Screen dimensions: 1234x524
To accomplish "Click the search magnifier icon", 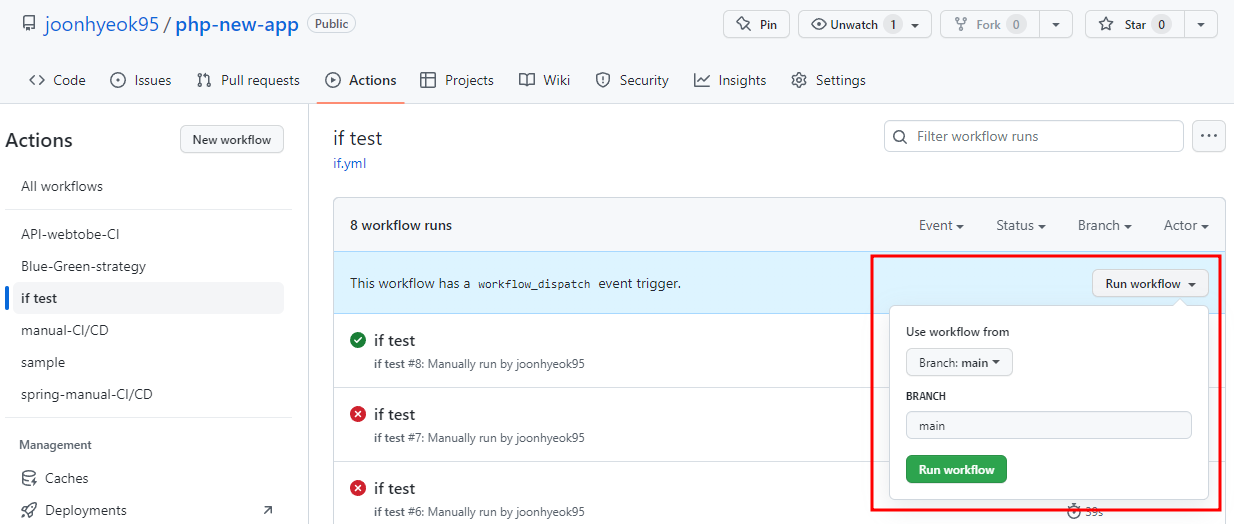I will pos(900,136).
